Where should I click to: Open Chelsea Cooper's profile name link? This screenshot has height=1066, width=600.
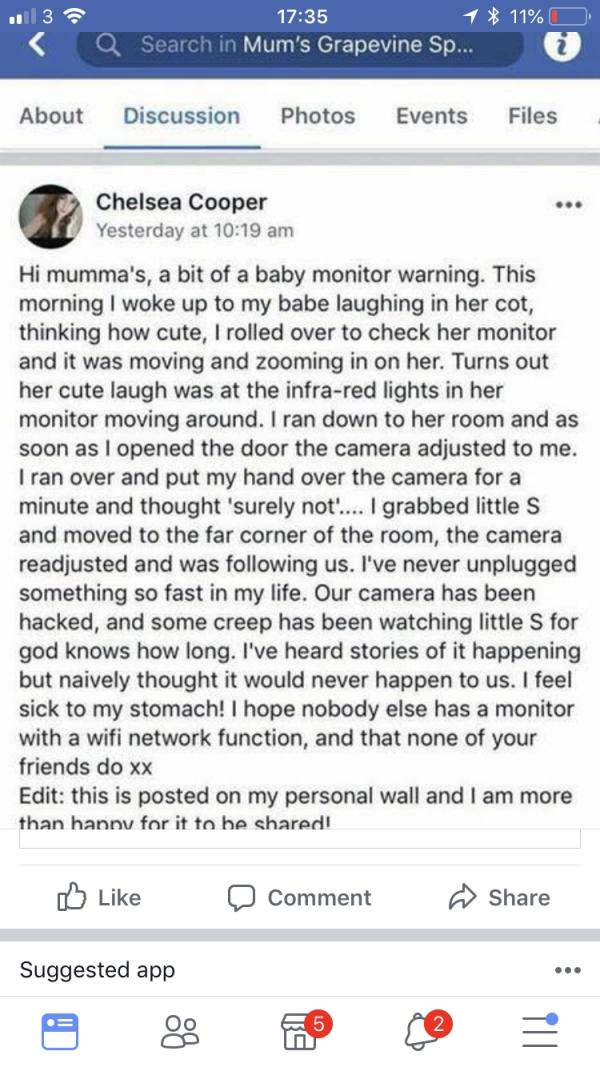pyautogui.click(x=181, y=202)
